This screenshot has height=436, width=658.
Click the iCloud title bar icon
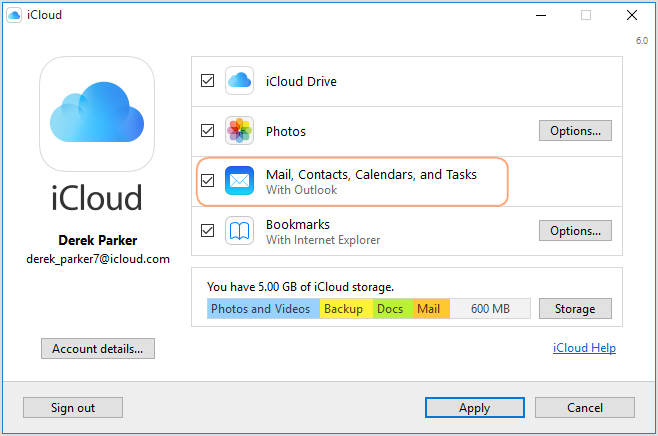pos(16,15)
